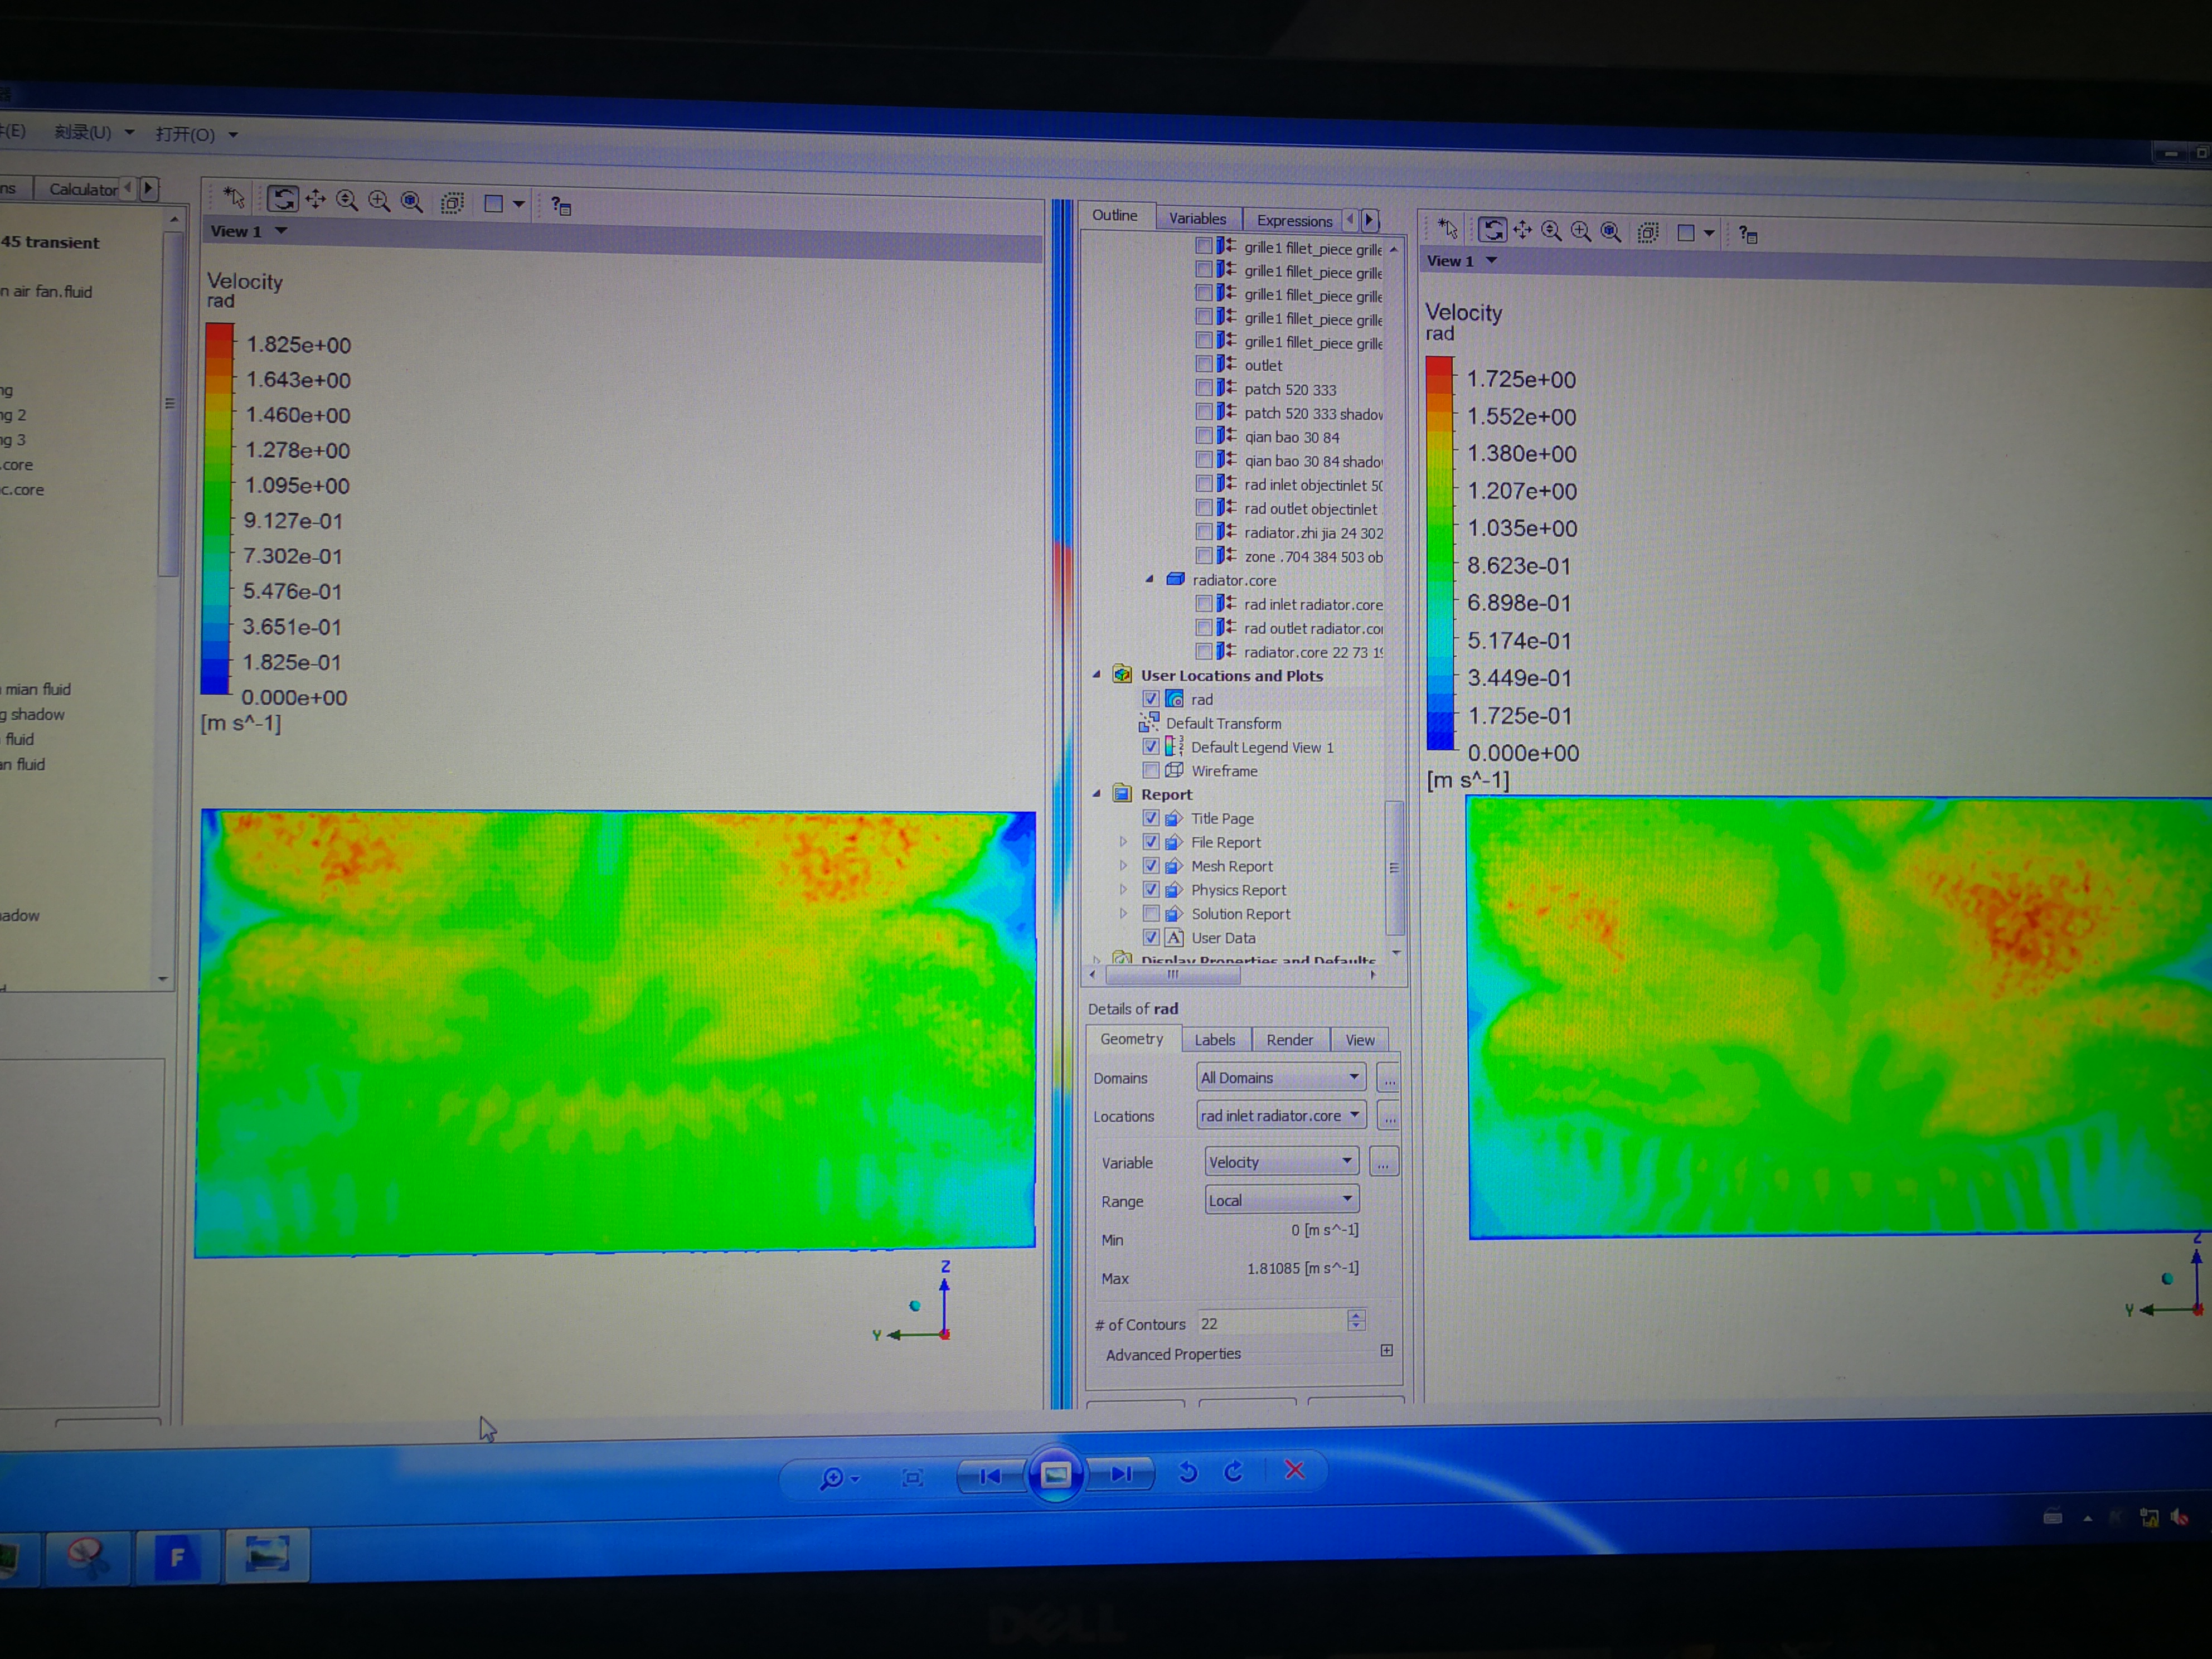Click viewport layout icon in left viewer toolbar

[493, 204]
